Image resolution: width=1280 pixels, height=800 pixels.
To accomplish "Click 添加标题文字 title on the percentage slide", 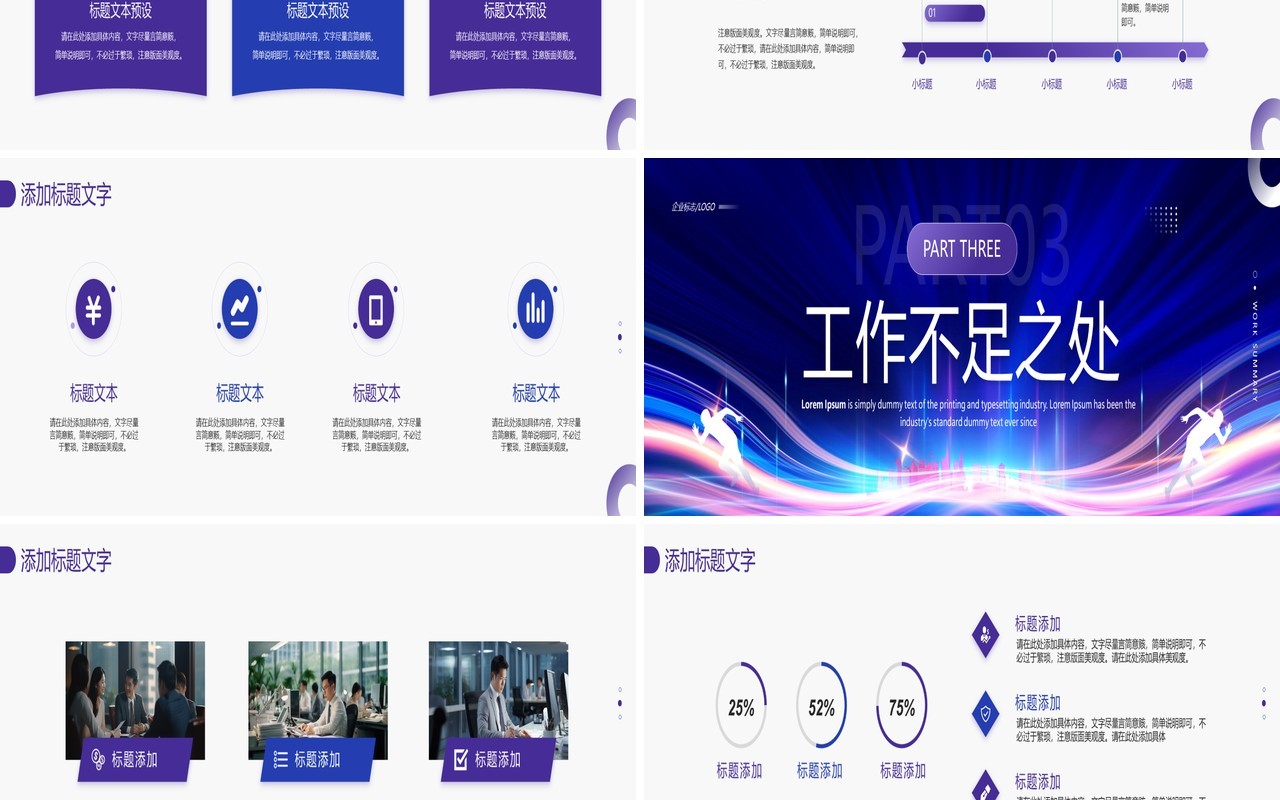I will tap(710, 560).
